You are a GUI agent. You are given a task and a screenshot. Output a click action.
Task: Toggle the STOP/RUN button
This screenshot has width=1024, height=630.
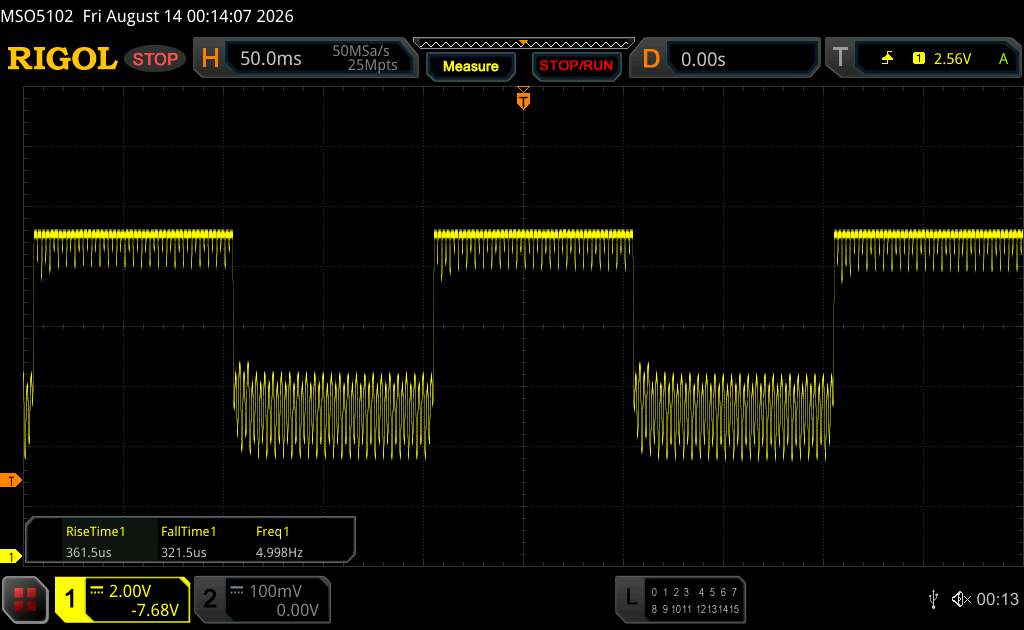(576, 66)
